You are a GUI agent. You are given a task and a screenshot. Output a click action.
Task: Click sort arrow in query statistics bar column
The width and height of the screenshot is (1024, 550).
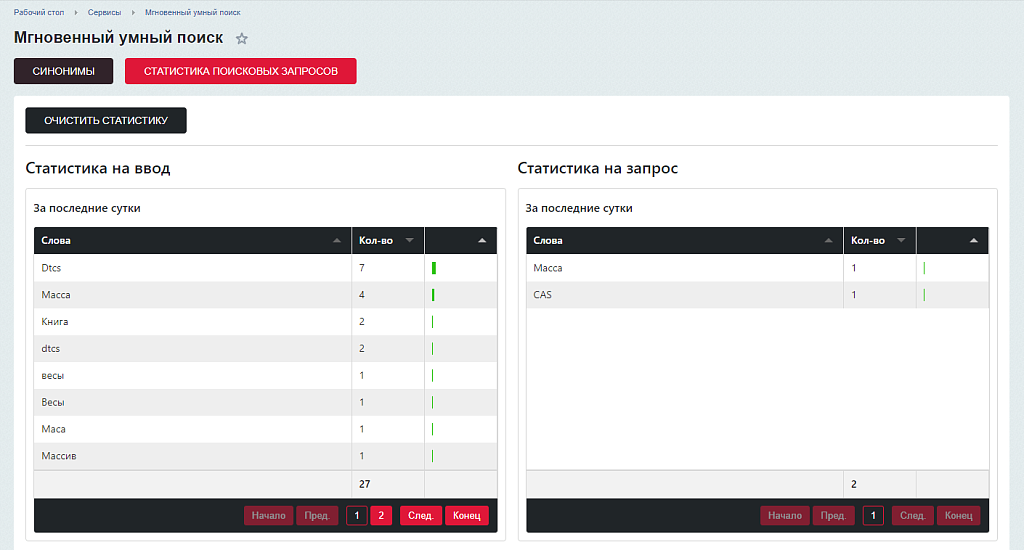974,241
